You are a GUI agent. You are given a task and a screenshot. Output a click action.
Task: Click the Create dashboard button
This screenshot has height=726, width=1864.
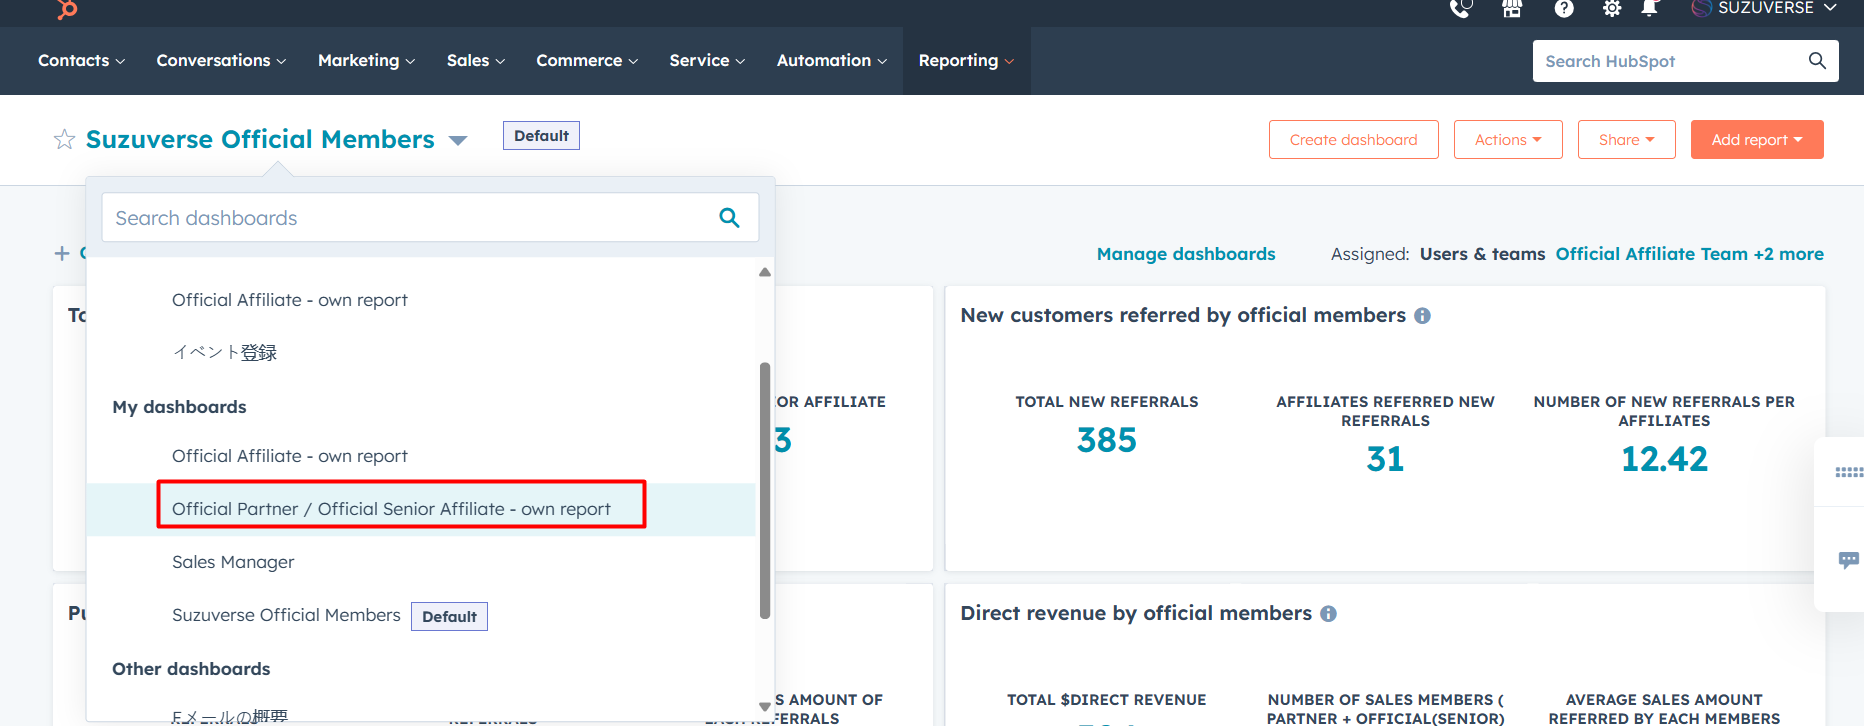pyautogui.click(x=1353, y=140)
